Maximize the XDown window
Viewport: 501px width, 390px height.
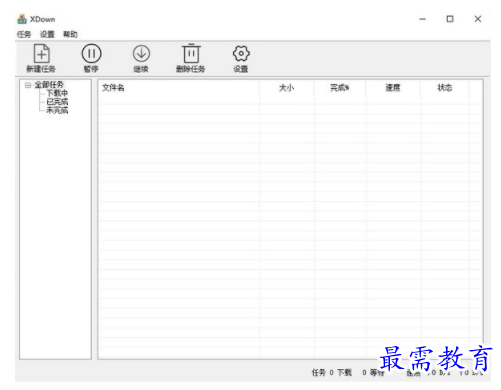point(450,19)
